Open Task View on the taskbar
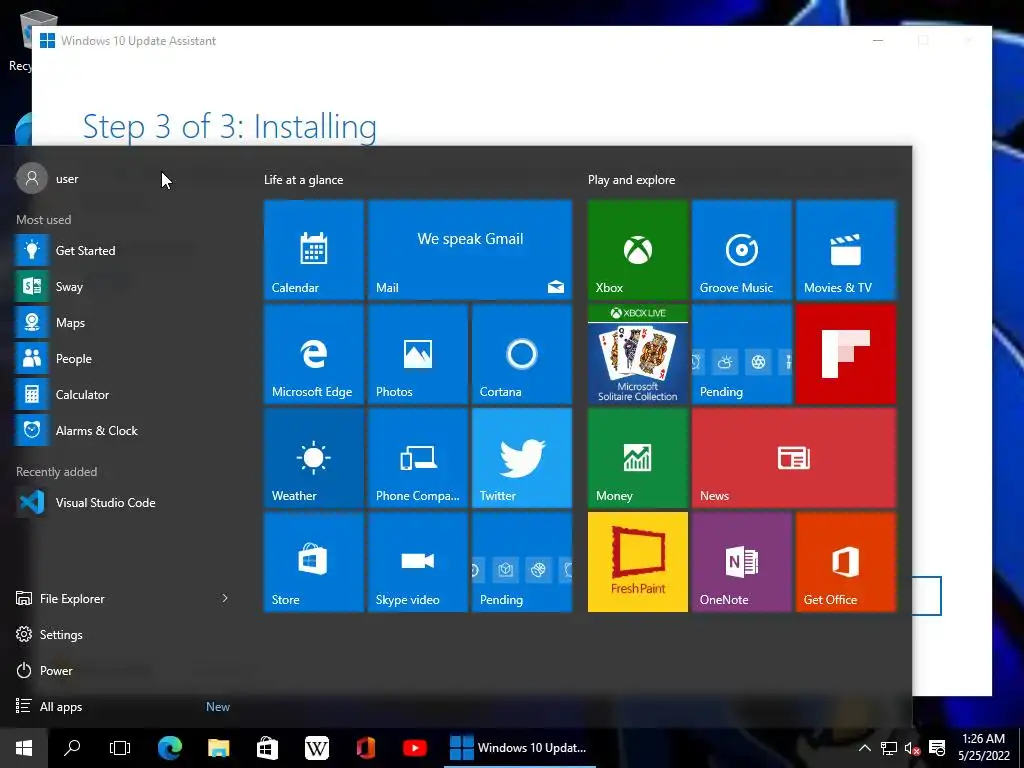The width and height of the screenshot is (1024, 768). click(x=120, y=748)
